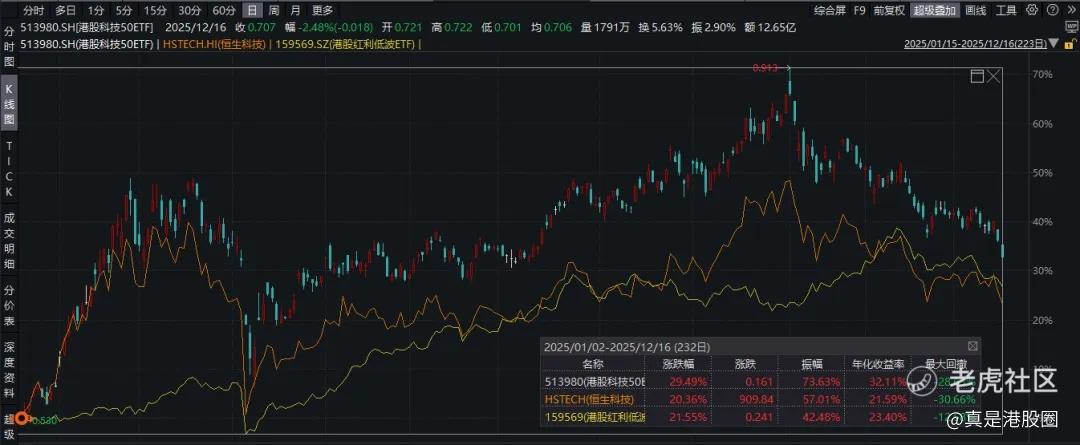Select the 159569(港股红利低 table row
This screenshot has width=1080, height=445.
point(760,417)
